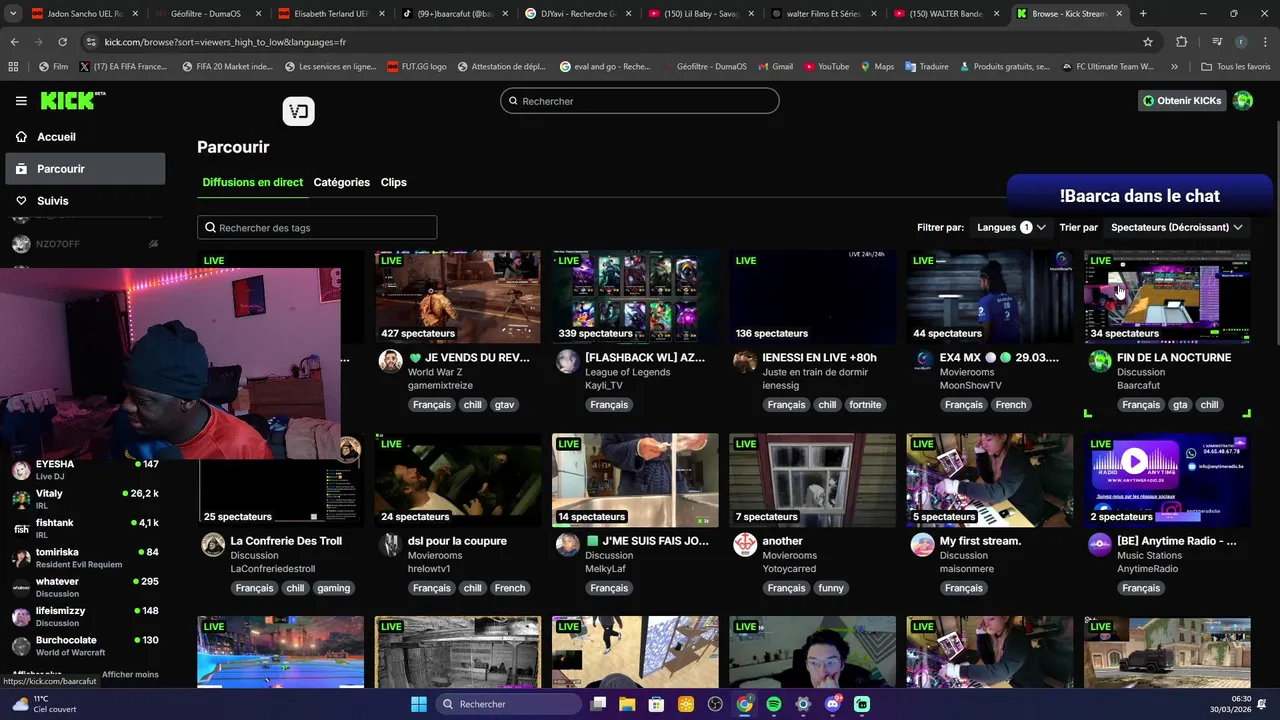This screenshot has height=720, width=1280.
Task: Open the Anytime Radio stream thumbnail
Action: pyautogui.click(x=1167, y=480)
